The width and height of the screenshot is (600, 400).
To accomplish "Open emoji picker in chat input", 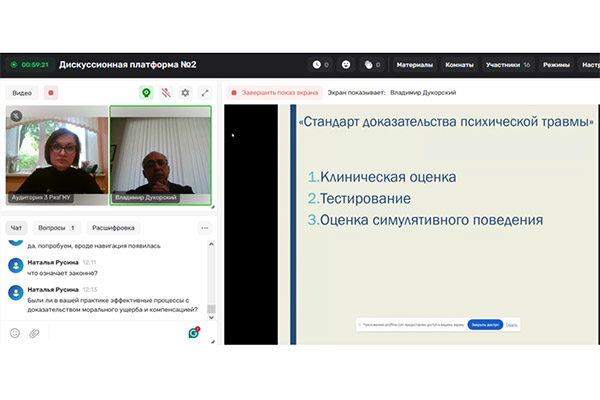I will (15, 333).
